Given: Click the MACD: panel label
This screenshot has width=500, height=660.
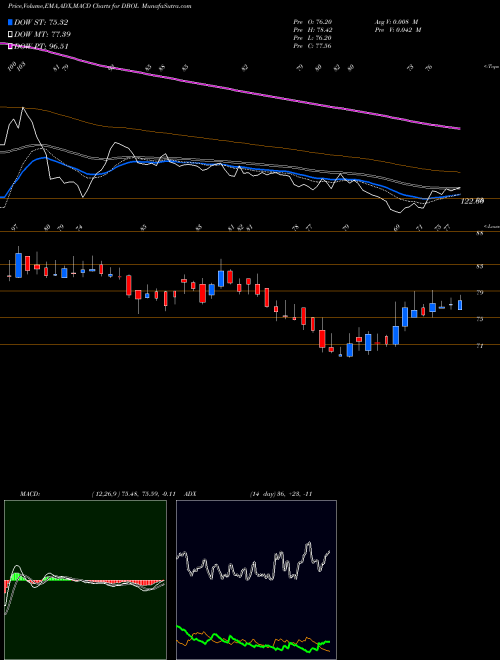Looking at the screenshot, I should click(x=29, y=494).
